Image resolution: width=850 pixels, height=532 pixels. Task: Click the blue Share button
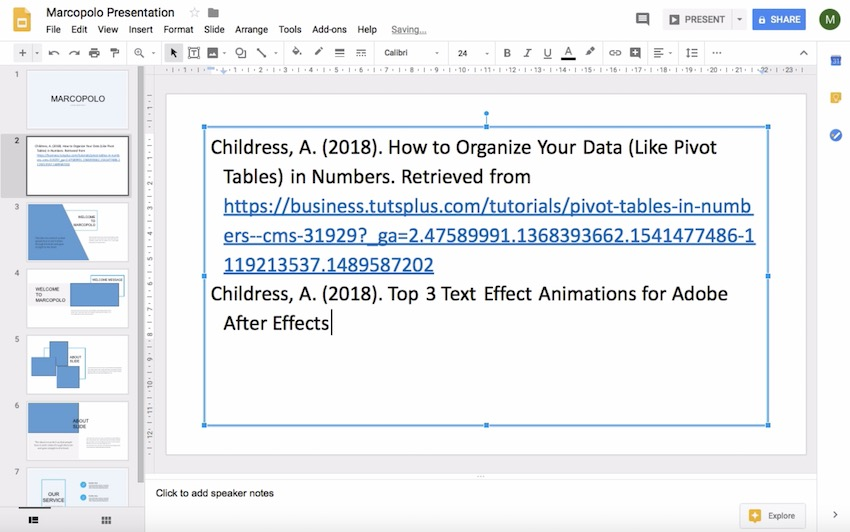pos(779,19)
